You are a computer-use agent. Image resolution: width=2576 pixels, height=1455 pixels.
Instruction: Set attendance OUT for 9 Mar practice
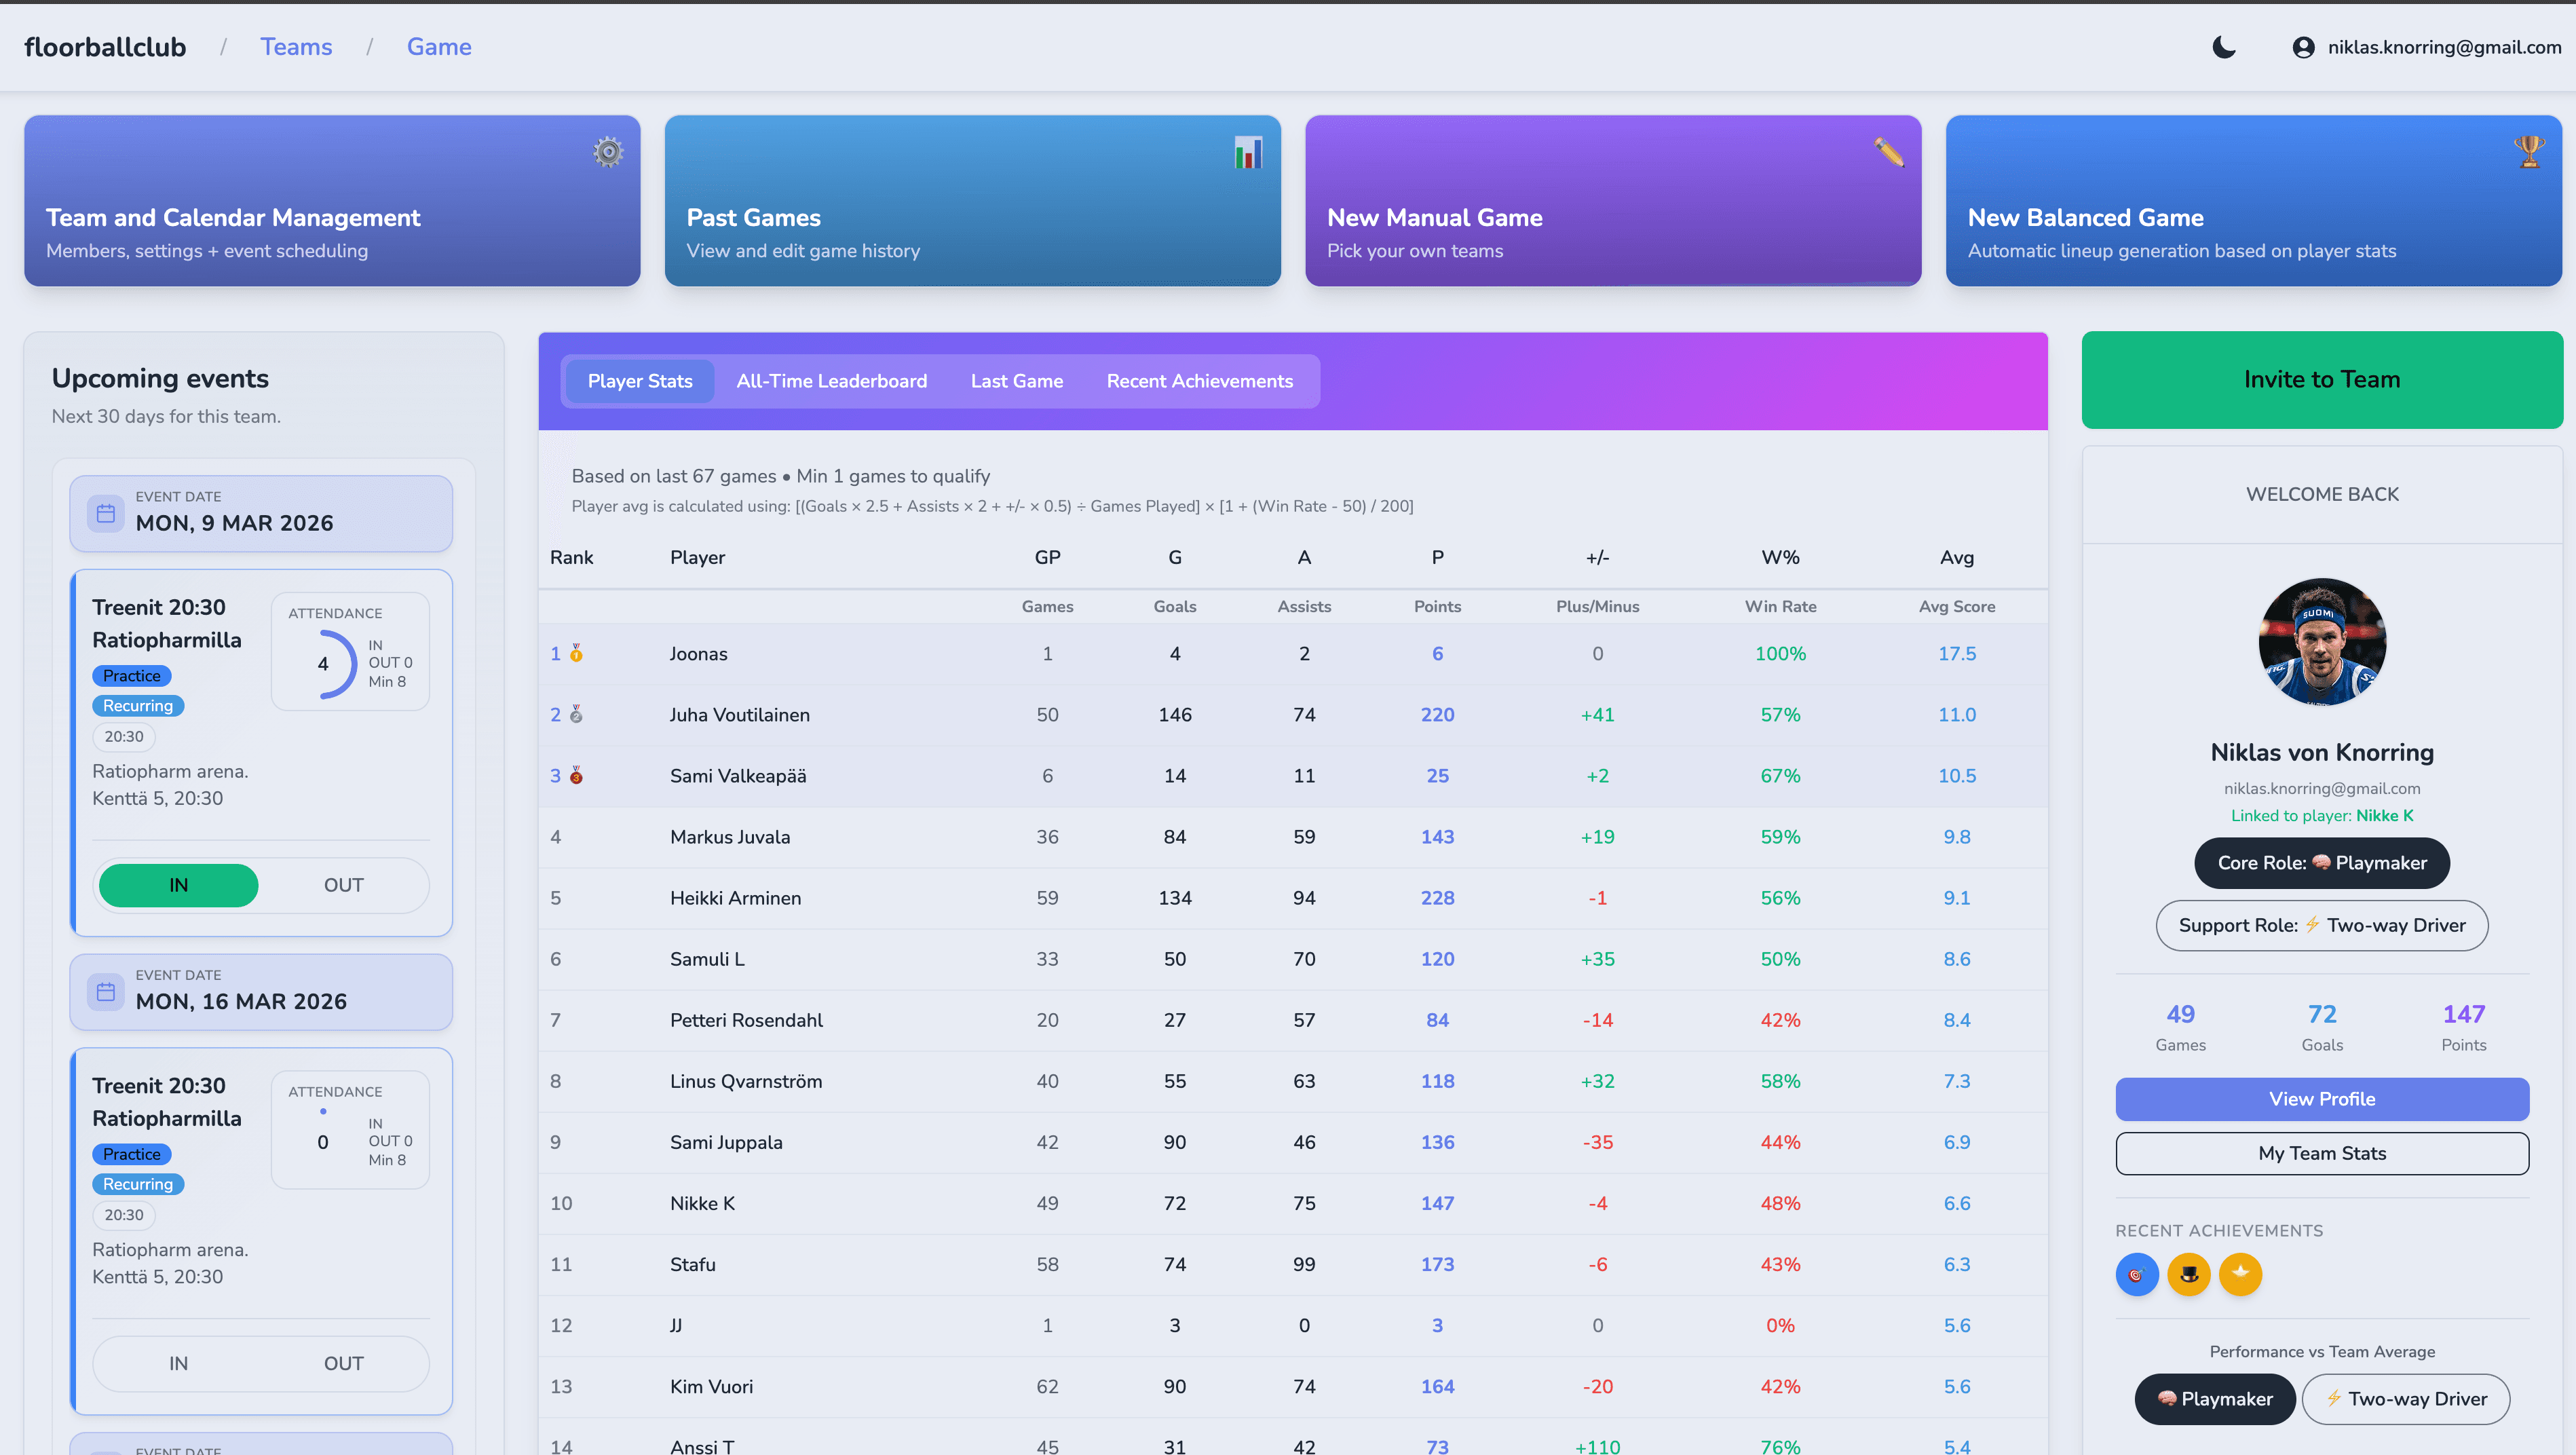(x=343, y=885)
